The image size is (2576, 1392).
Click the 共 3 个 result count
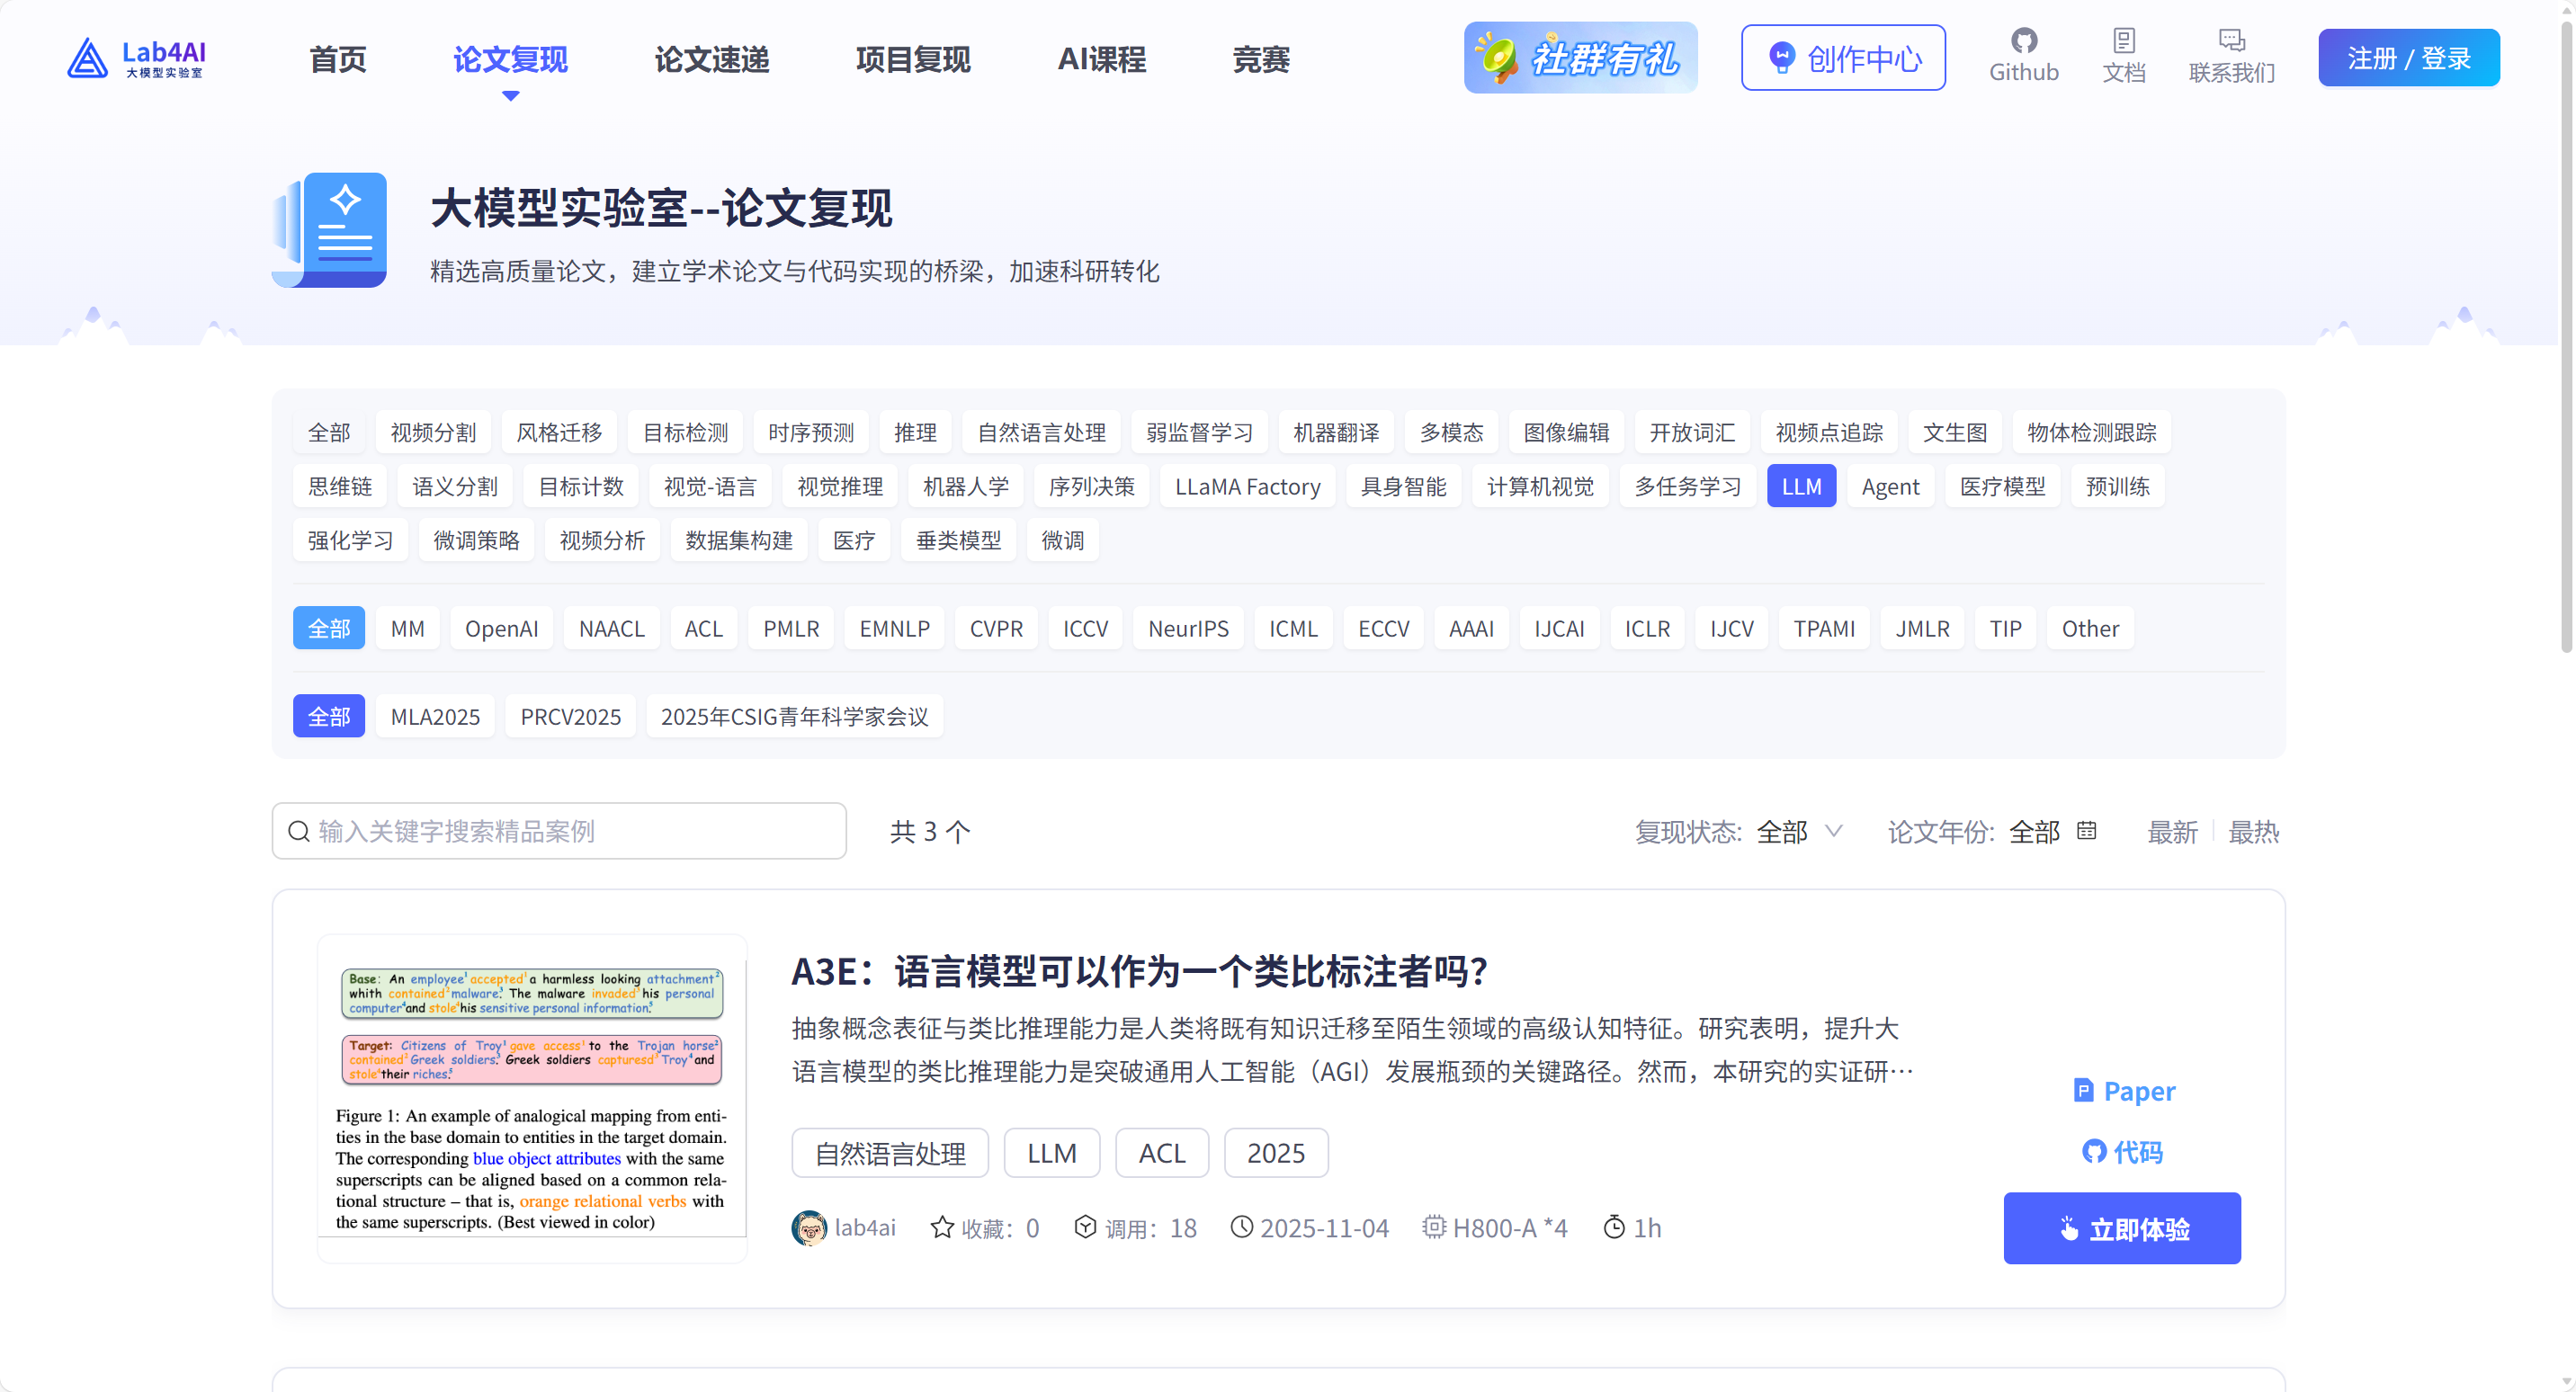coord(930,831)
